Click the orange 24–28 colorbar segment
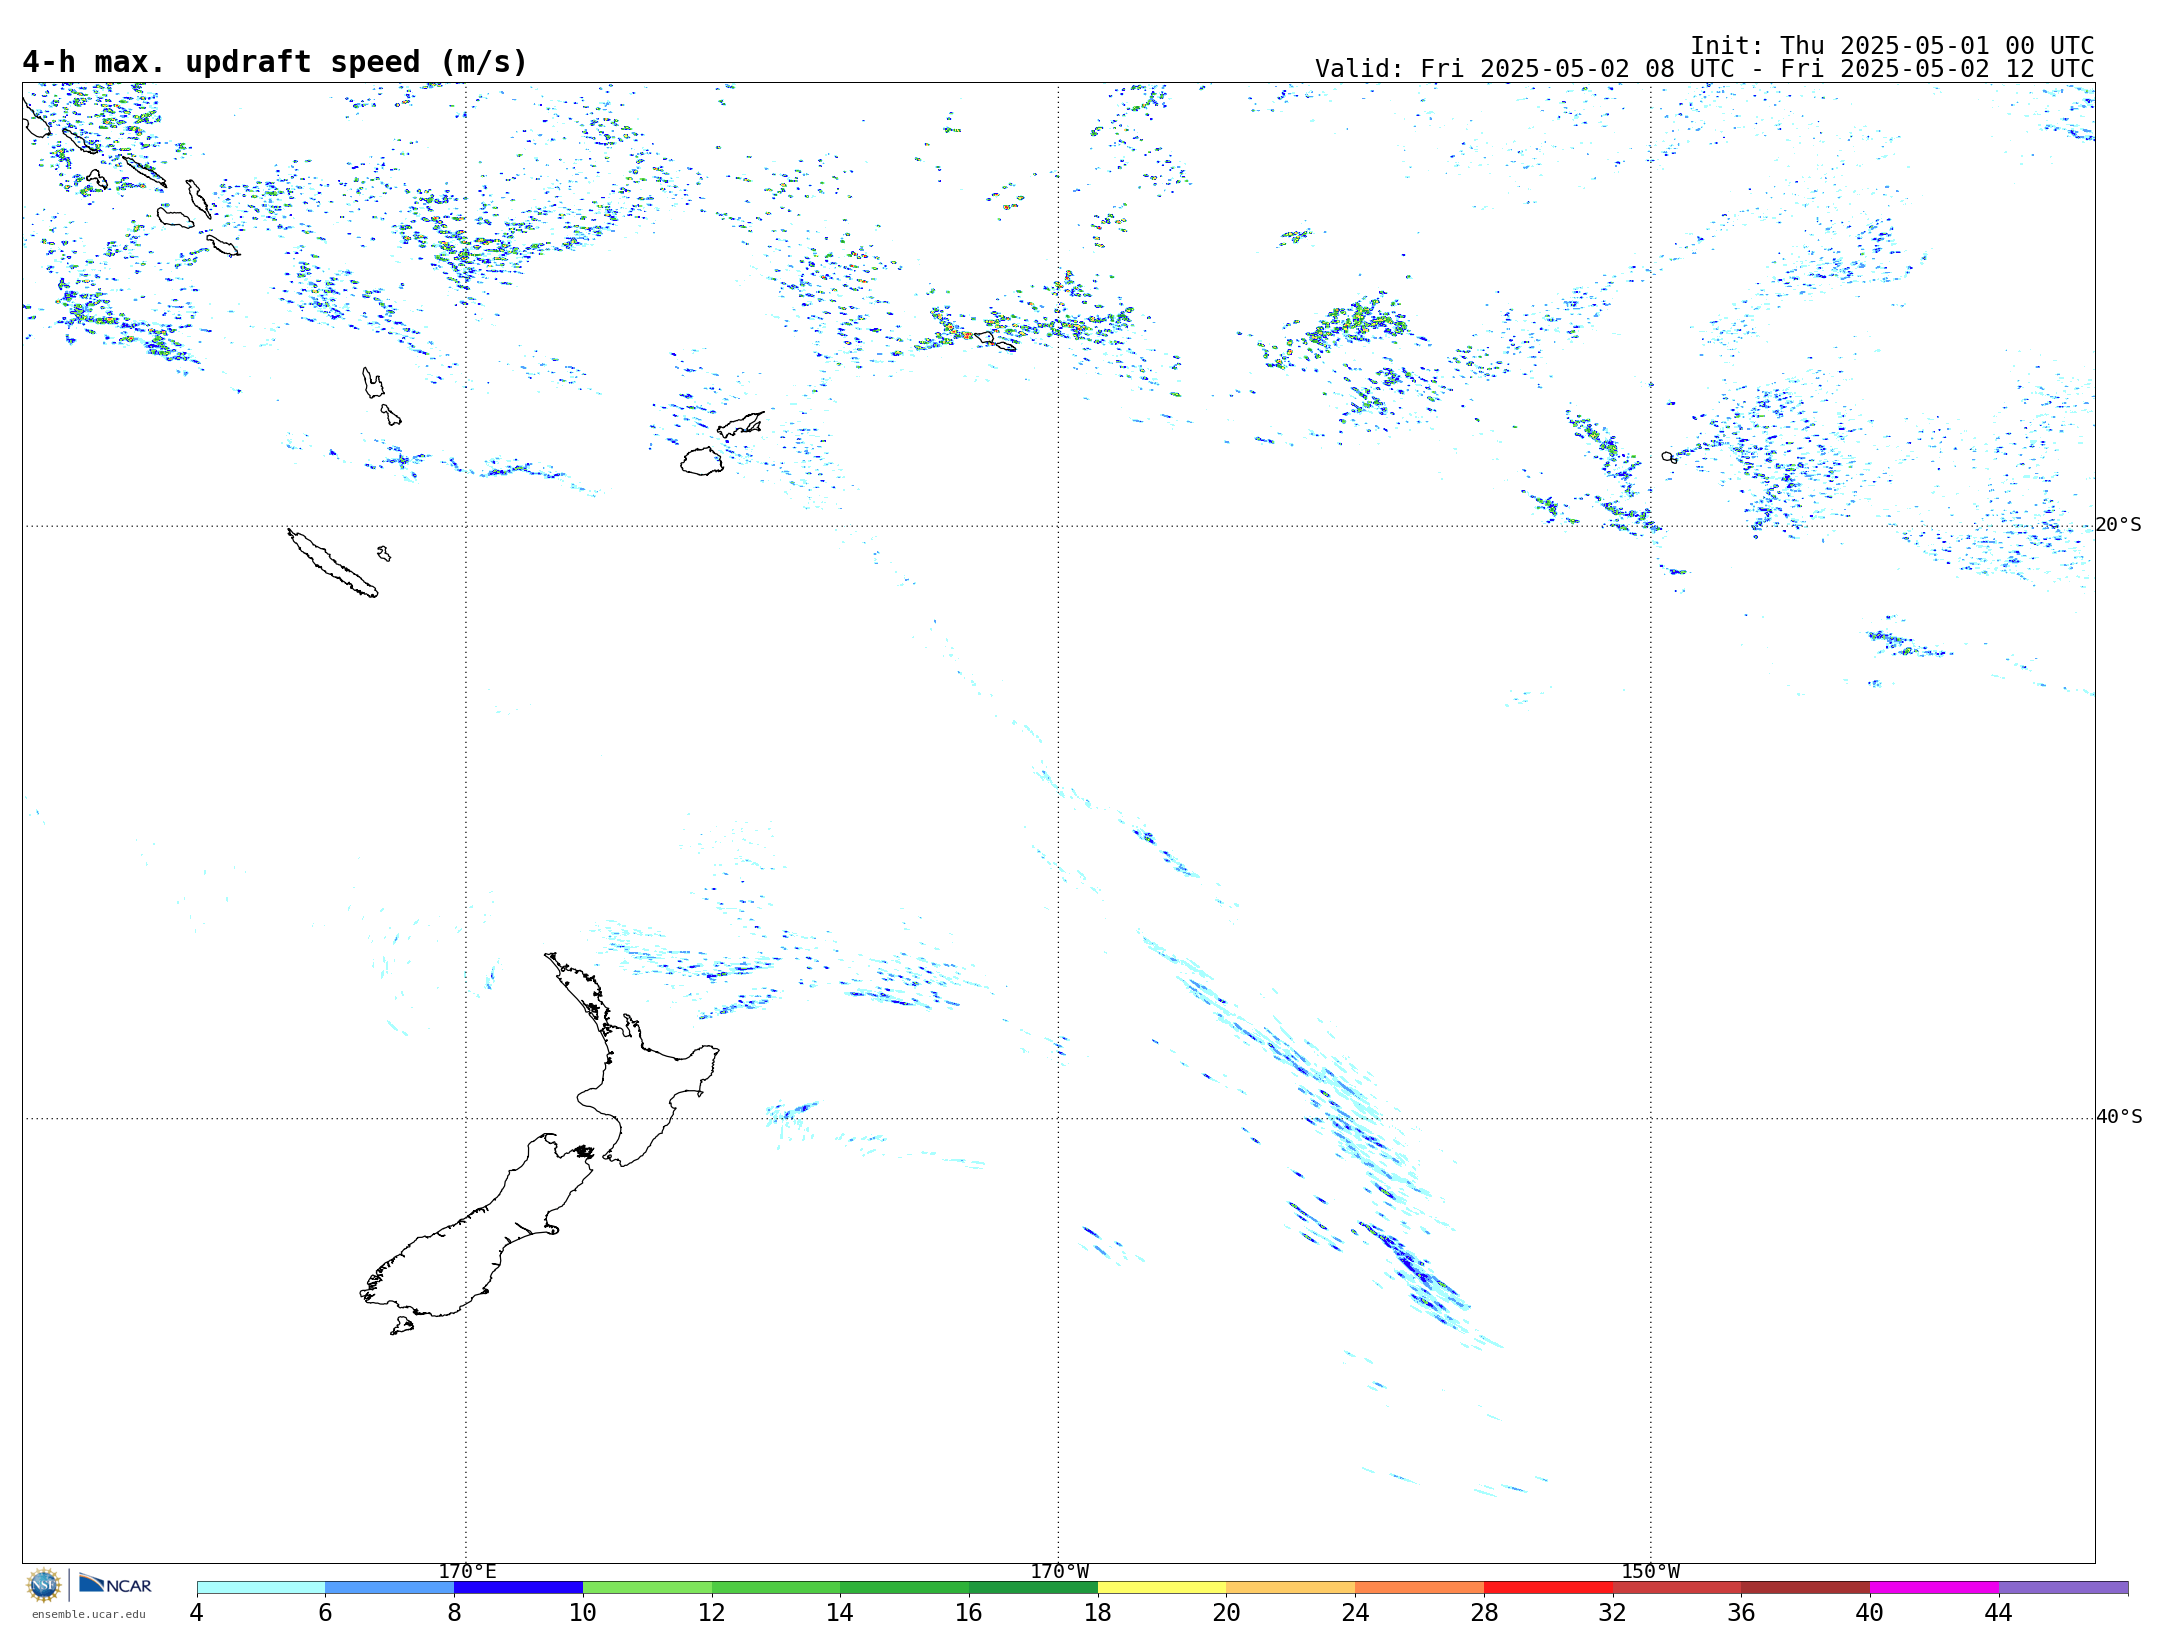 1419,1588
